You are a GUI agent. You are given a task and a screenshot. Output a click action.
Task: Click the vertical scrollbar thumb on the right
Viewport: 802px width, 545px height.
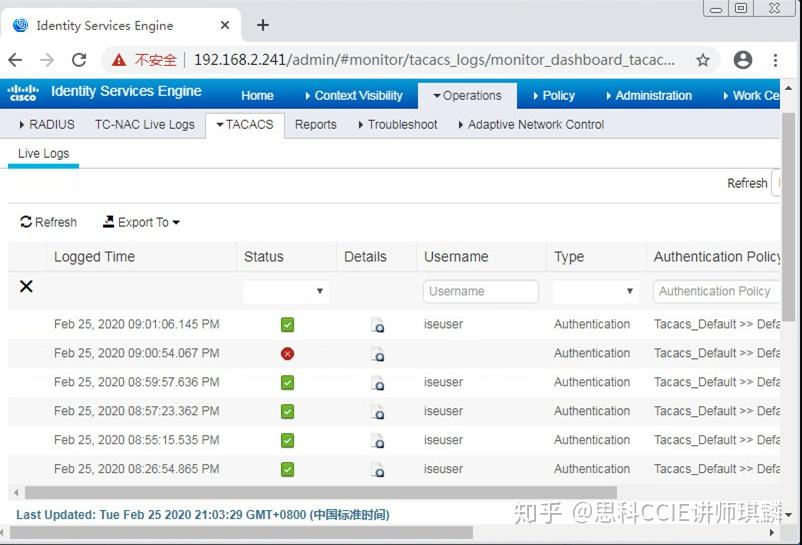point(789,217)
